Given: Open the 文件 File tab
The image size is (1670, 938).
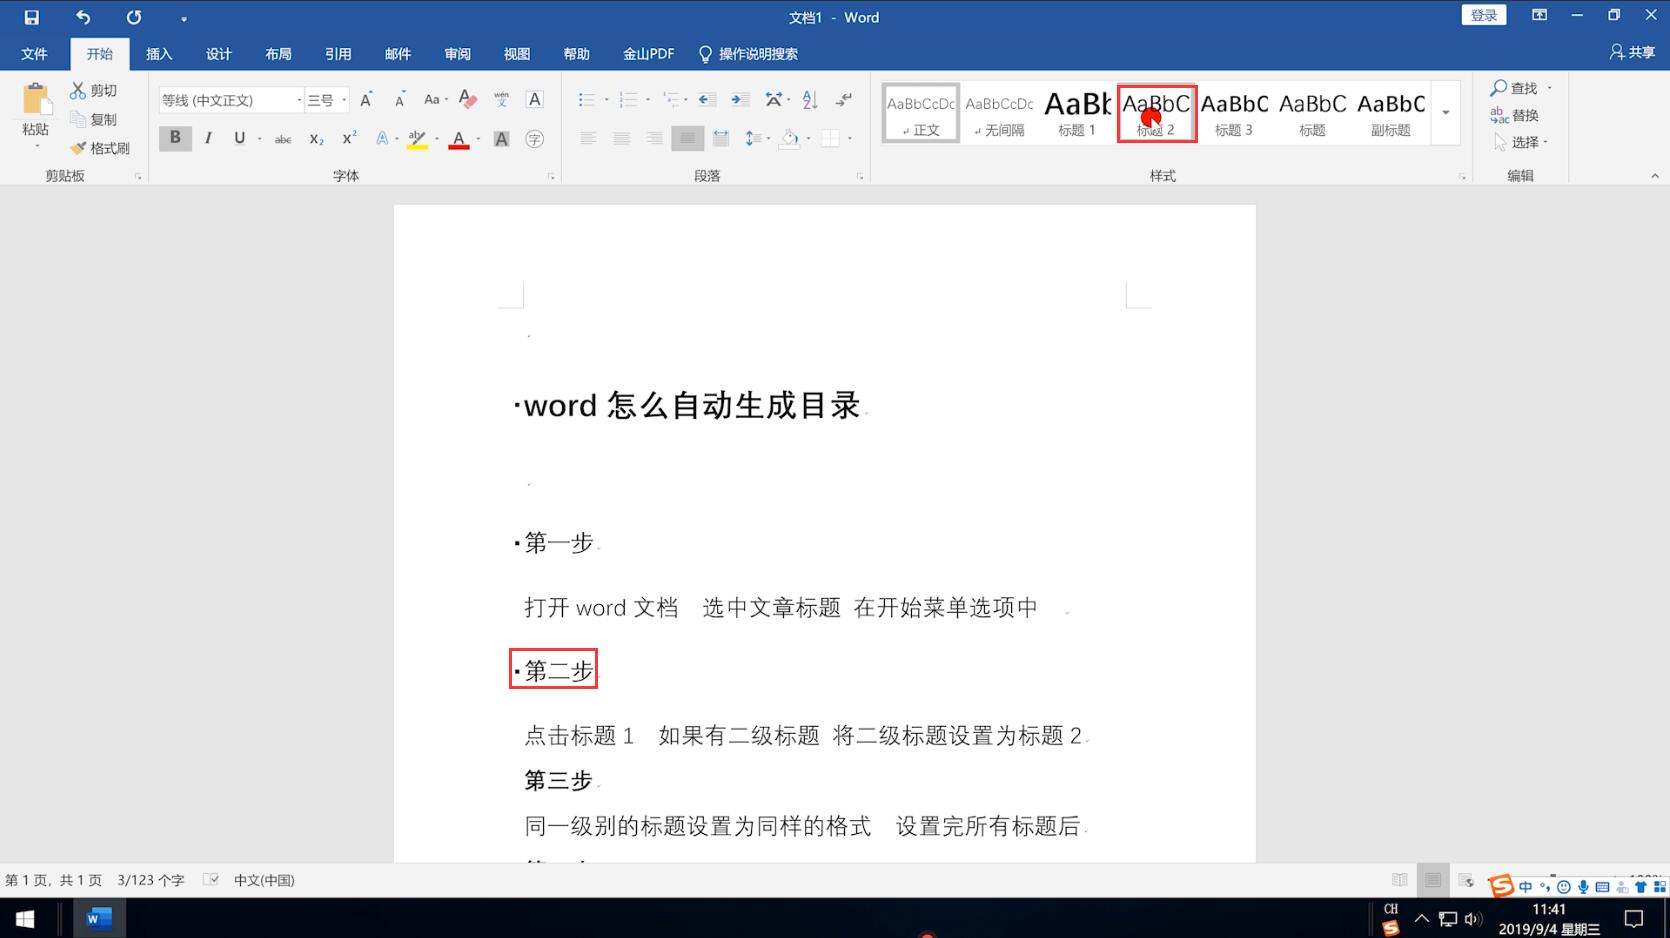Looking at the screenshot, I should click(34, 54).
